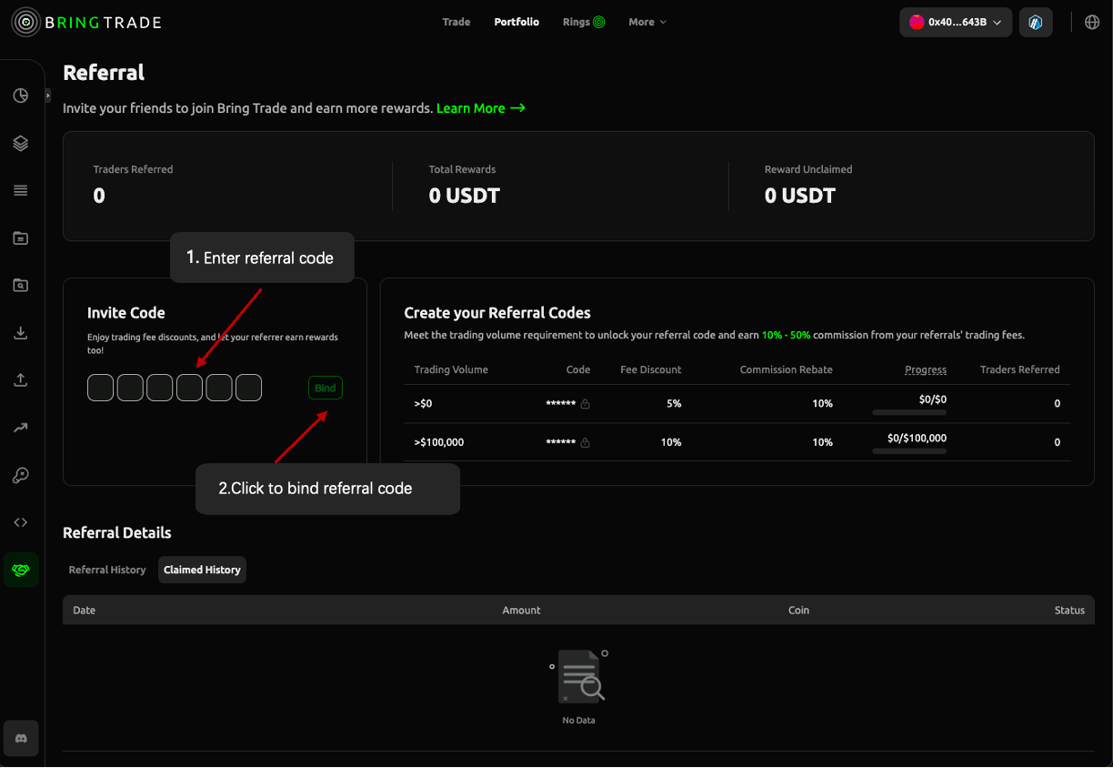The width and height of the screenshot is (1113, 768).
Task: Open the Rings menu item
Action: point(583,22)
